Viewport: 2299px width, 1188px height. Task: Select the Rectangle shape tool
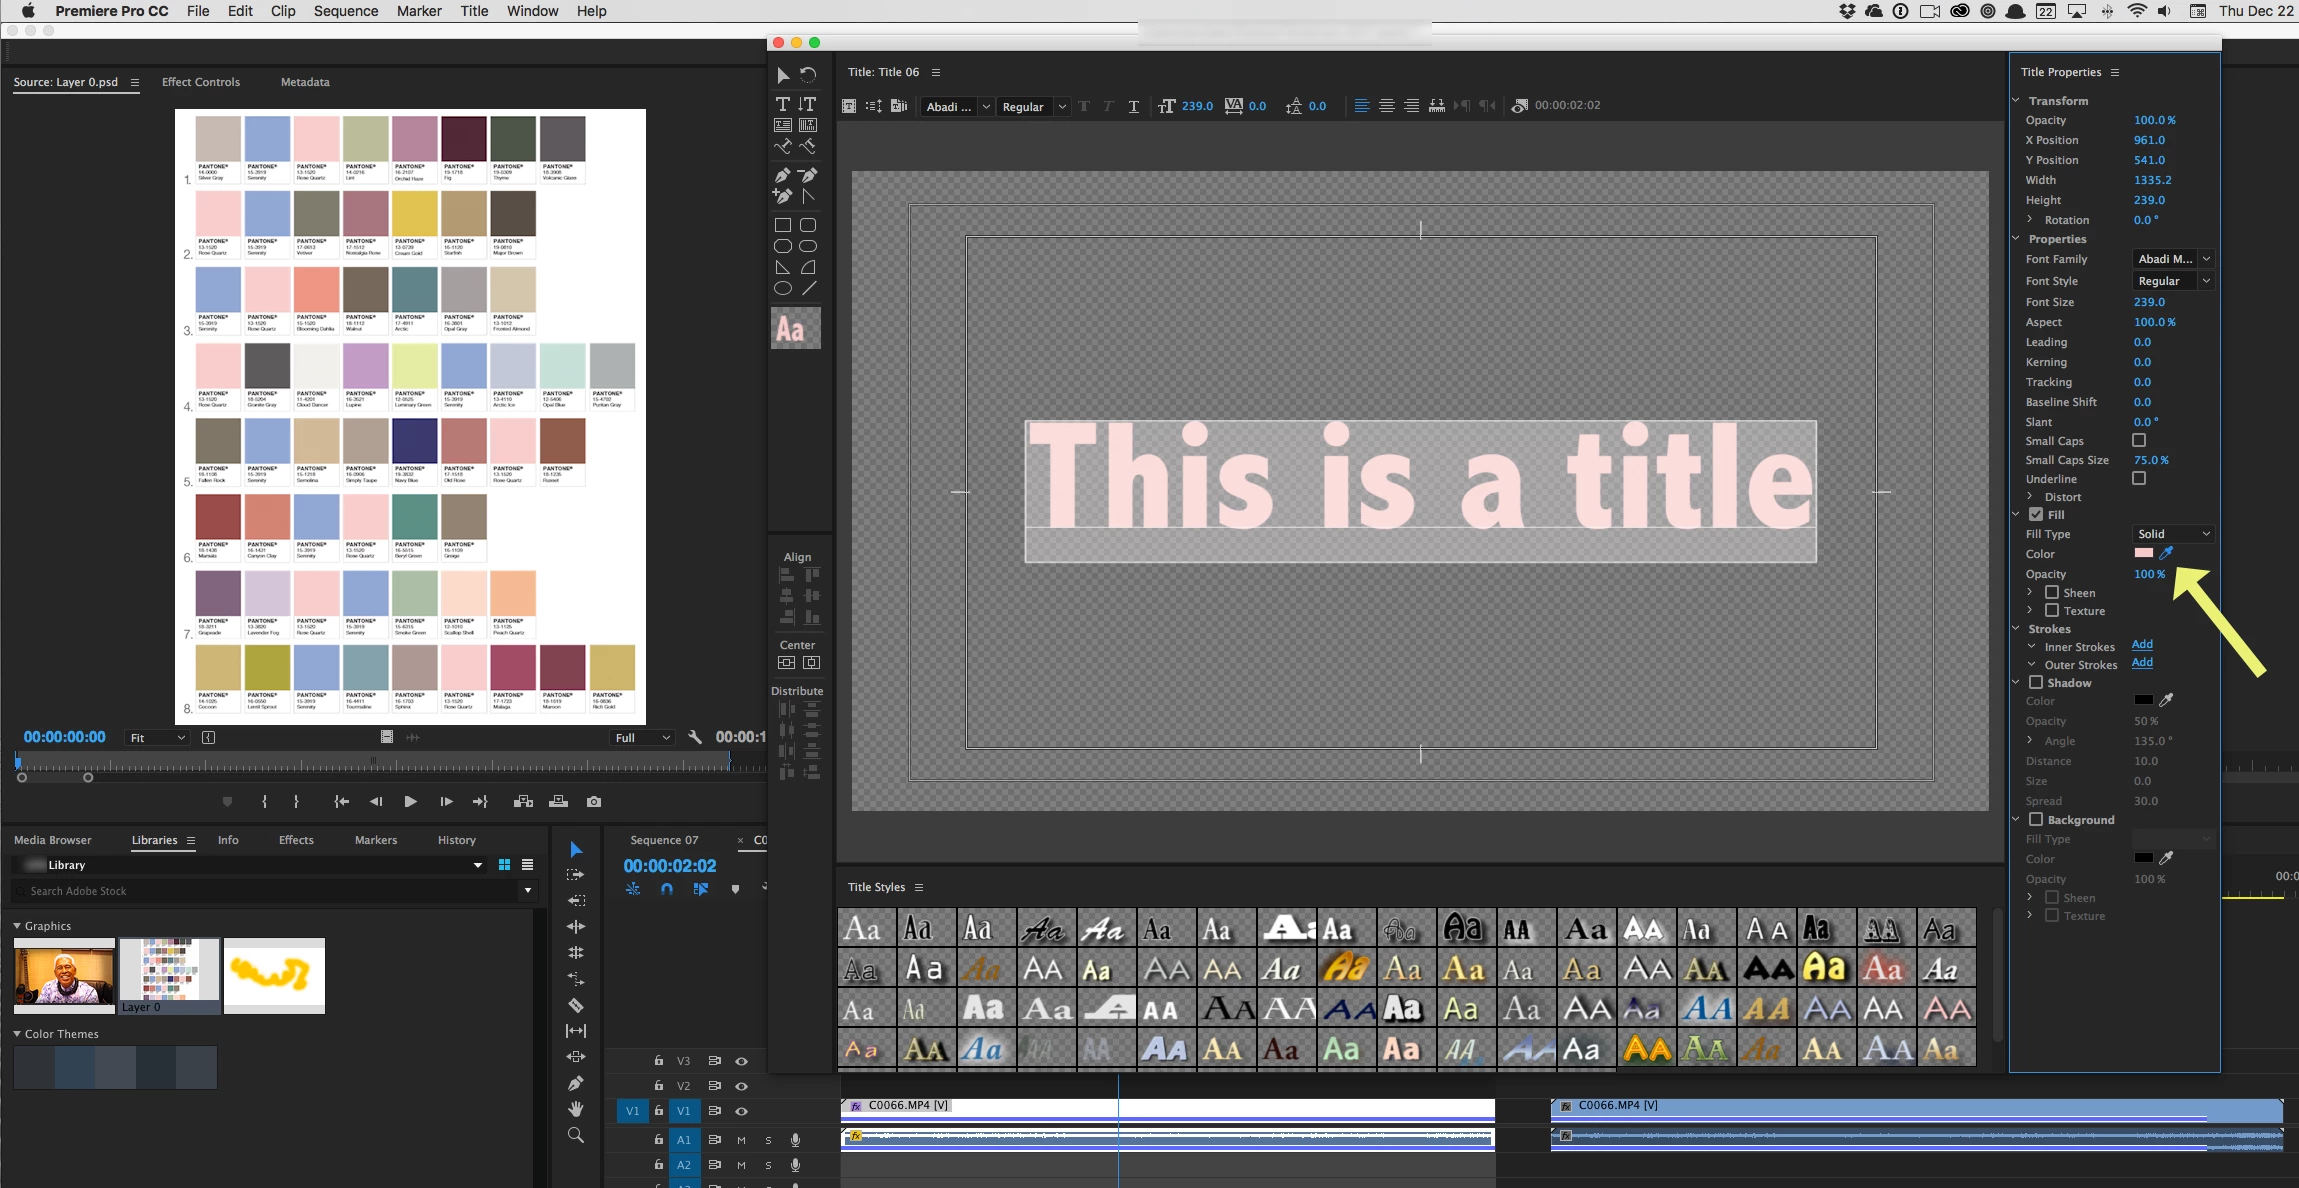pos(782,225)
